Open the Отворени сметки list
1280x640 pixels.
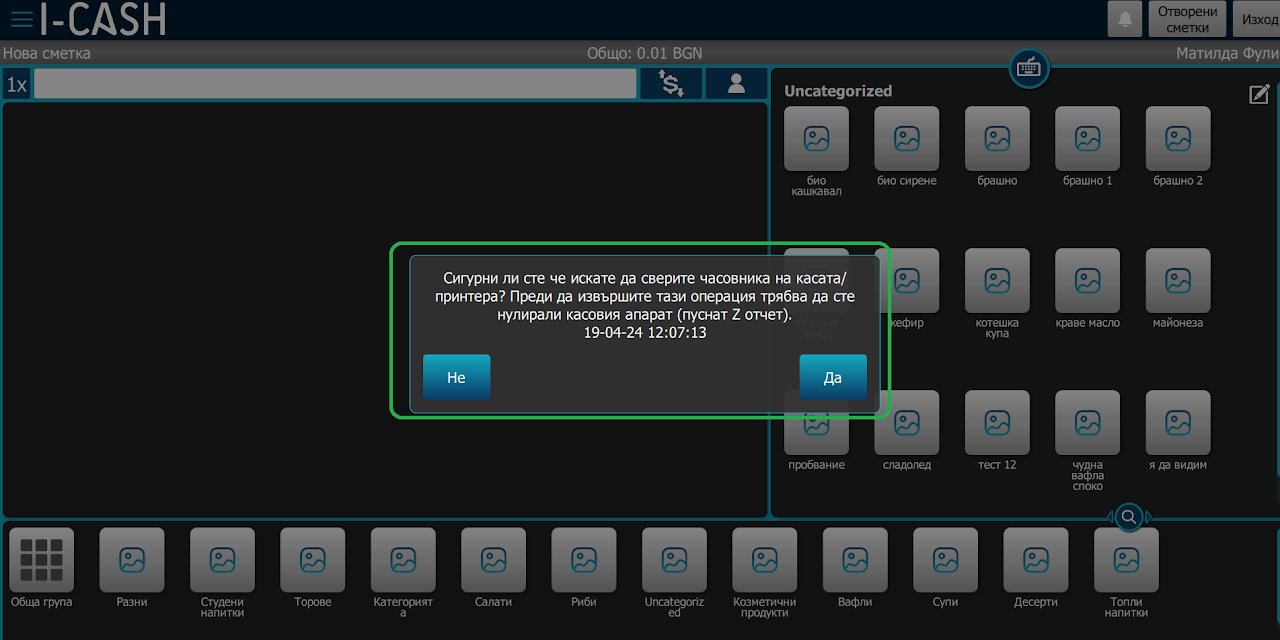click(1188, 19)
